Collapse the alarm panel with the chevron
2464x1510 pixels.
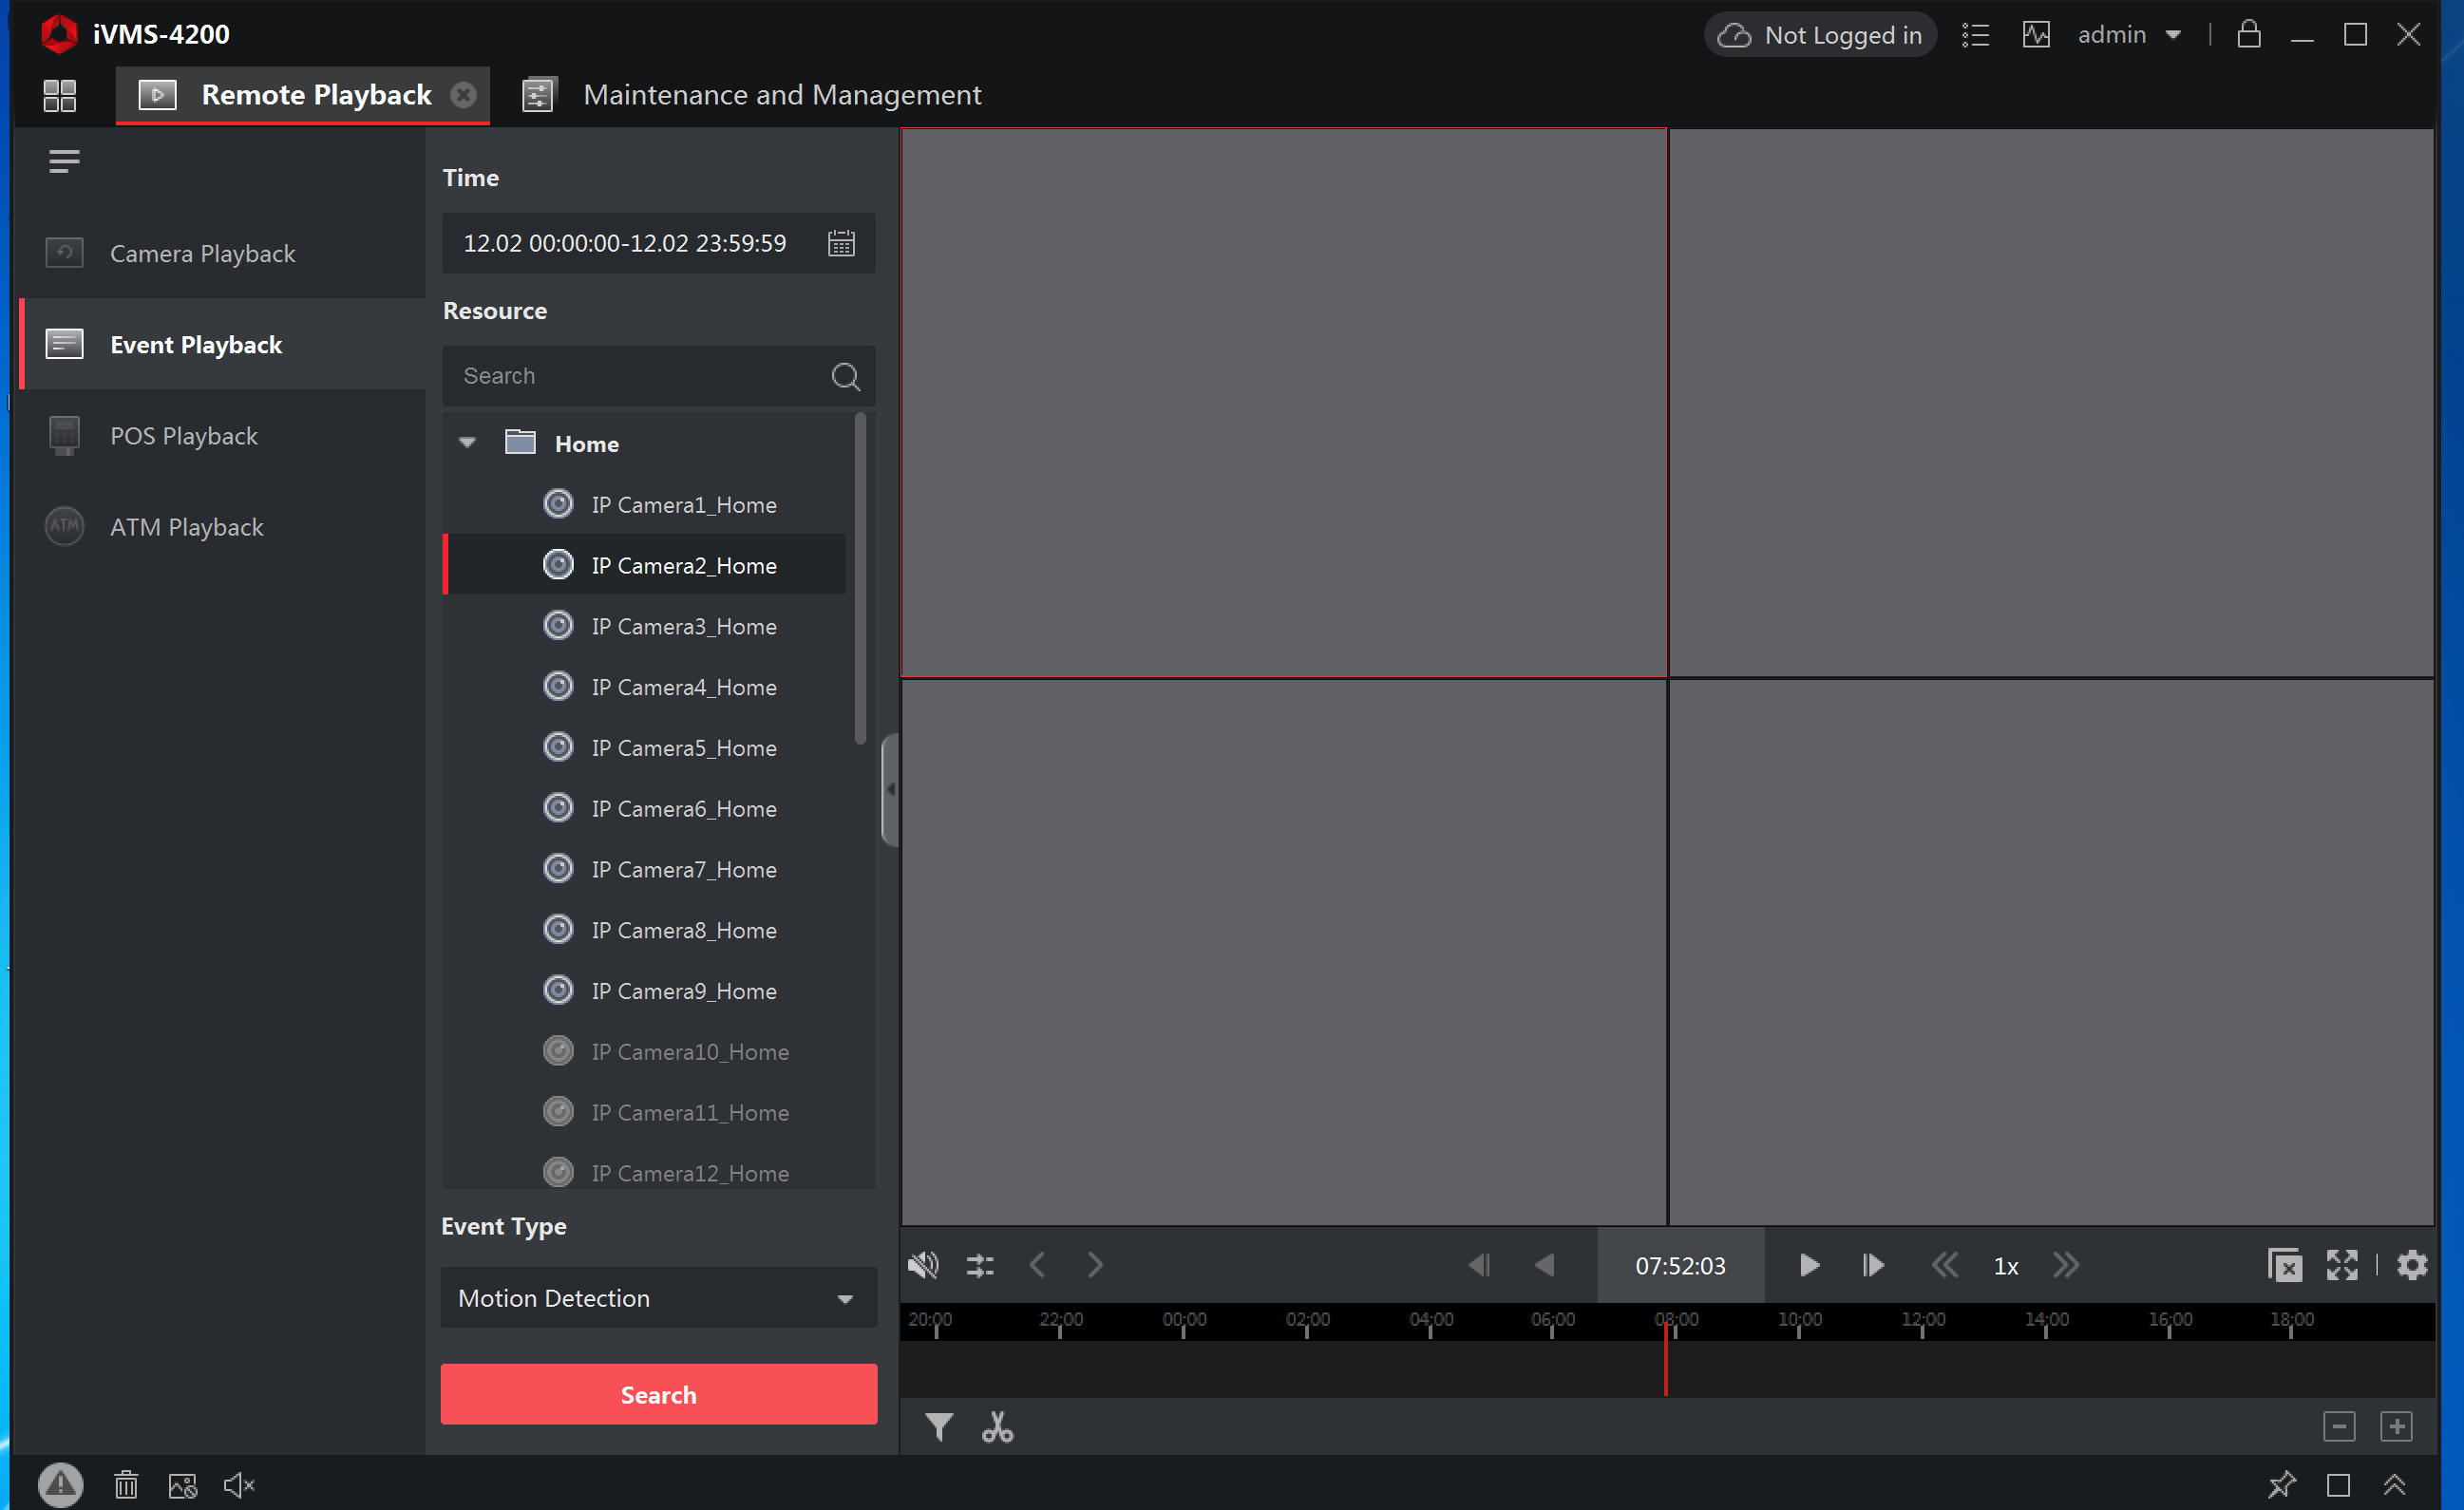2394,1485
